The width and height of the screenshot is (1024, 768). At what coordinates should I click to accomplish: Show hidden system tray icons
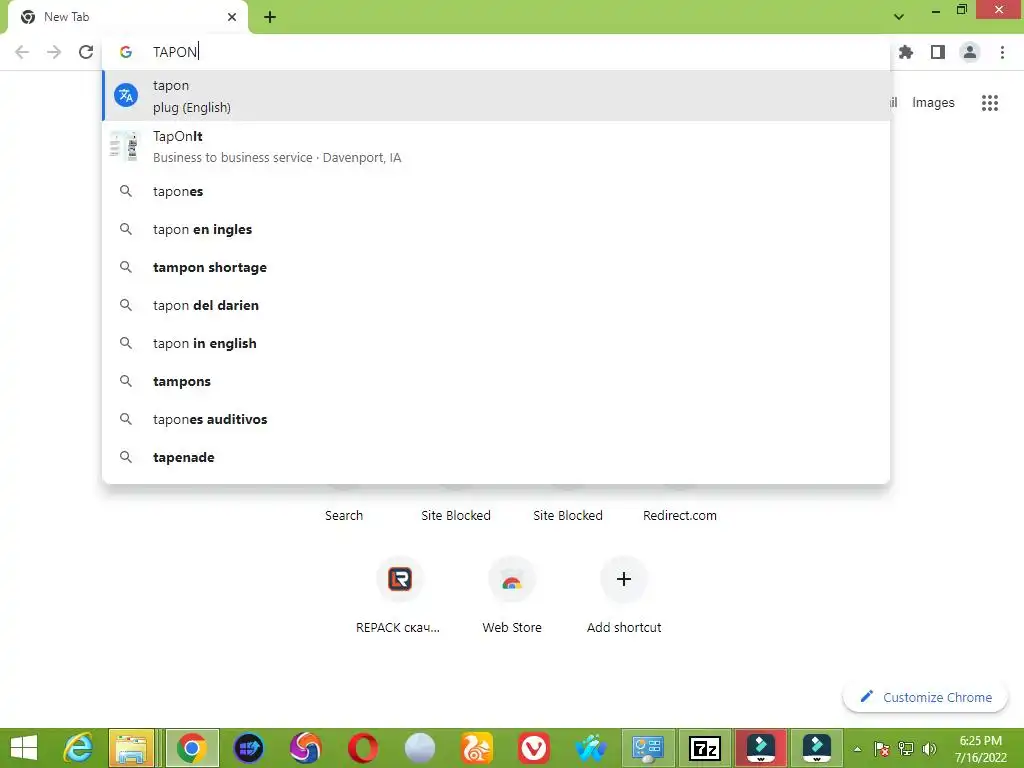(857, 749)
